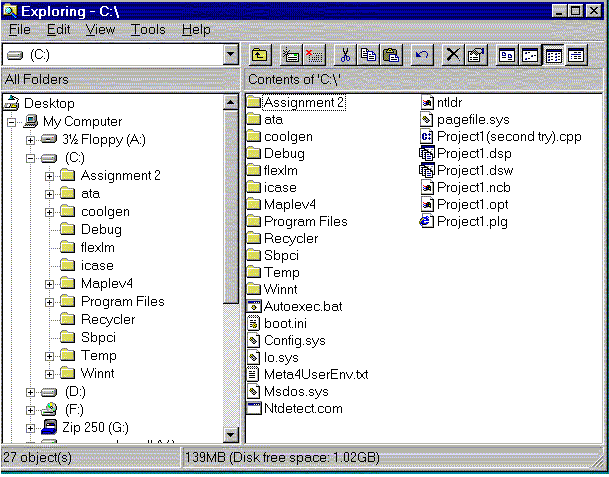
Task: Switch to Details view
Action: coord(576,56)
